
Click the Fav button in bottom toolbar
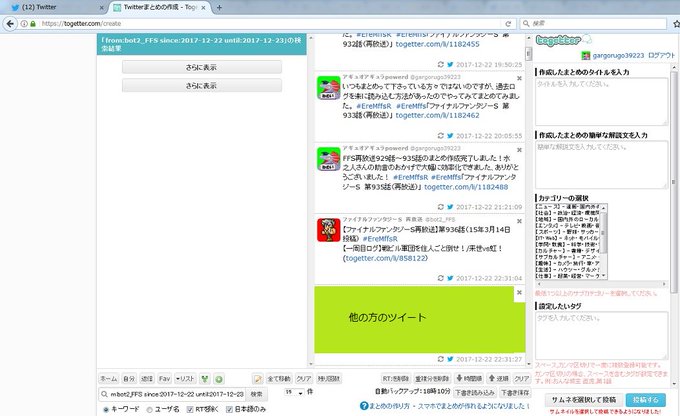point(164,379)
